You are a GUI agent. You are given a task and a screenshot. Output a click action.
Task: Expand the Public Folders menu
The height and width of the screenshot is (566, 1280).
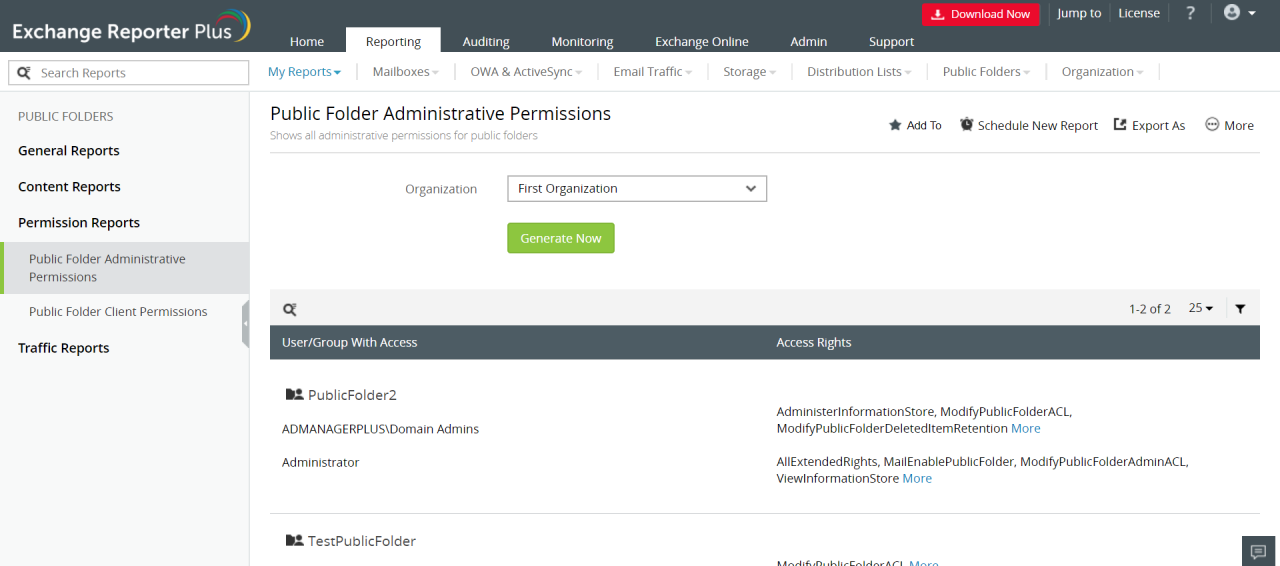pyautogui.click(x=987, y=72)
